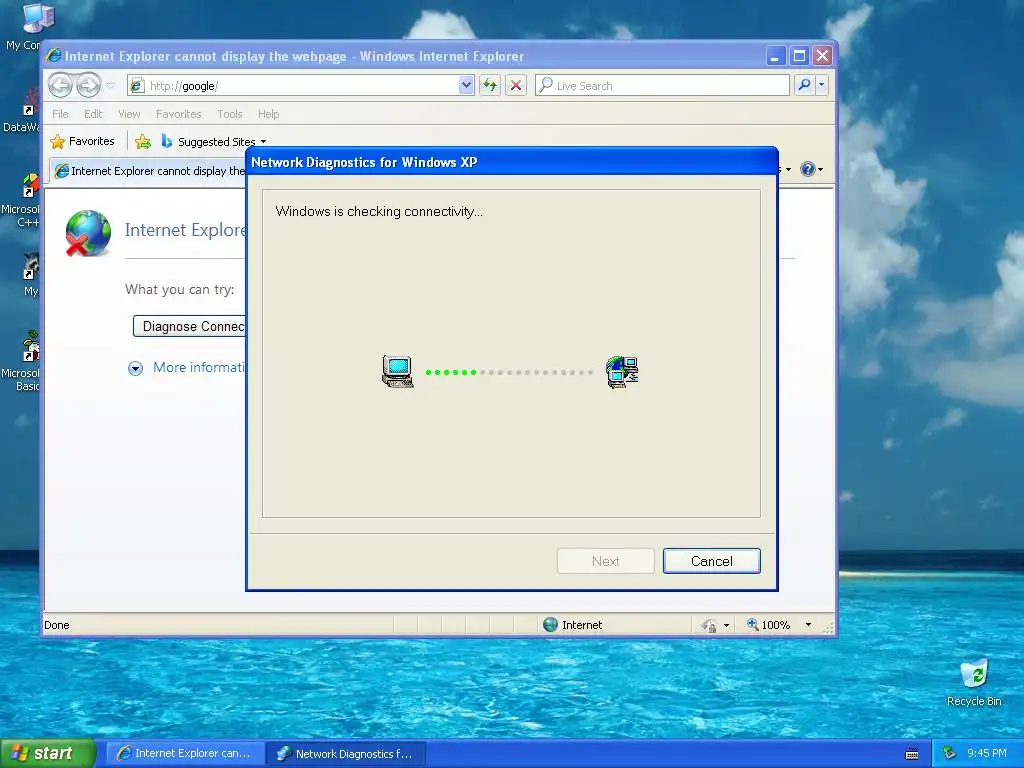Switch to Internet Explorer taskbar button

click(185, 754)
